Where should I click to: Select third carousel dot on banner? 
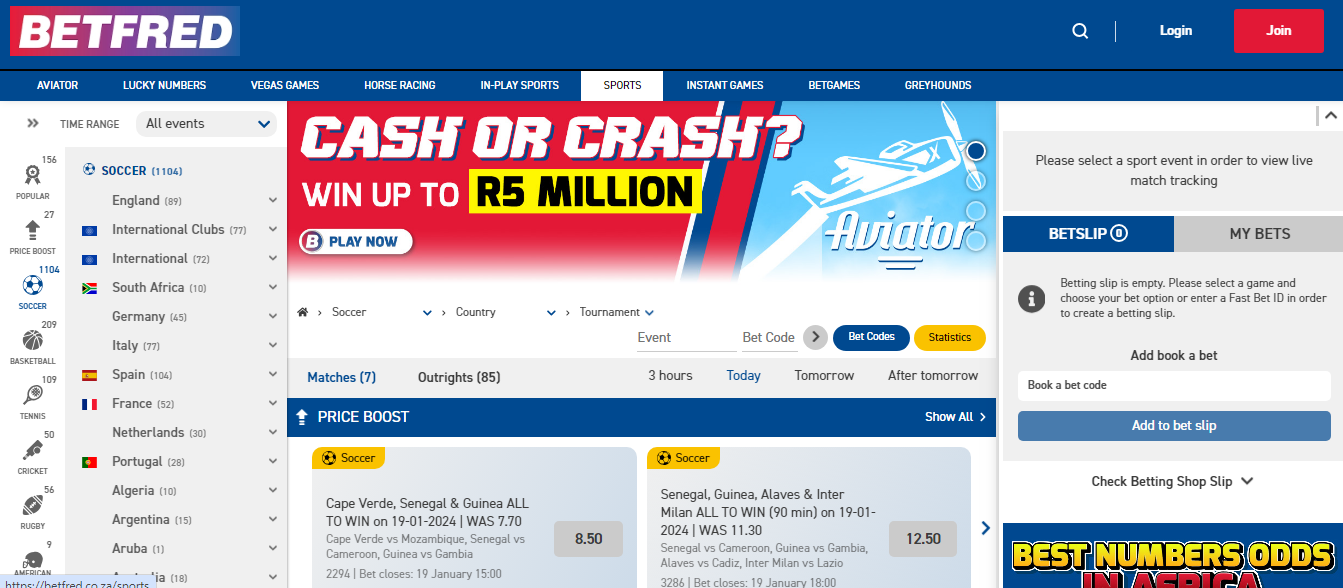(976, 211)
